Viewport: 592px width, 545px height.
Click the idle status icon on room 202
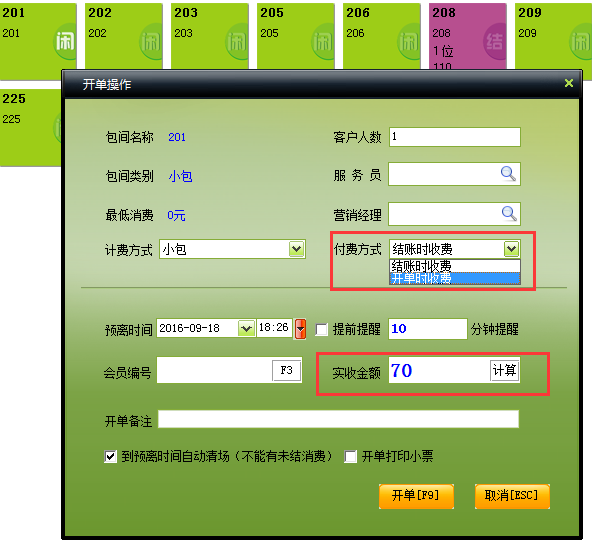coord(151,42)
